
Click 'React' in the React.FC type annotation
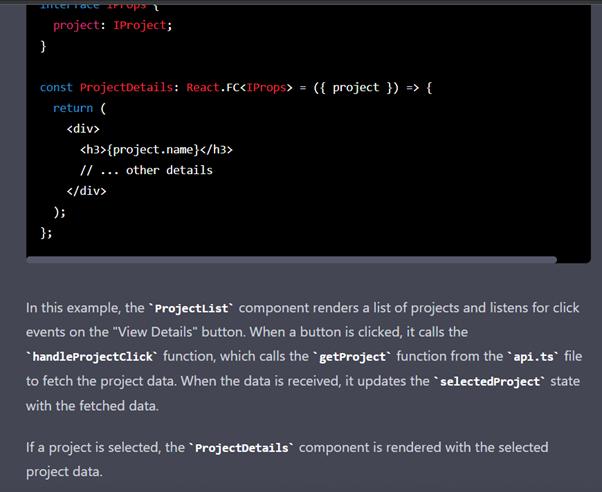pyautogui.click(x=203, y=88)
